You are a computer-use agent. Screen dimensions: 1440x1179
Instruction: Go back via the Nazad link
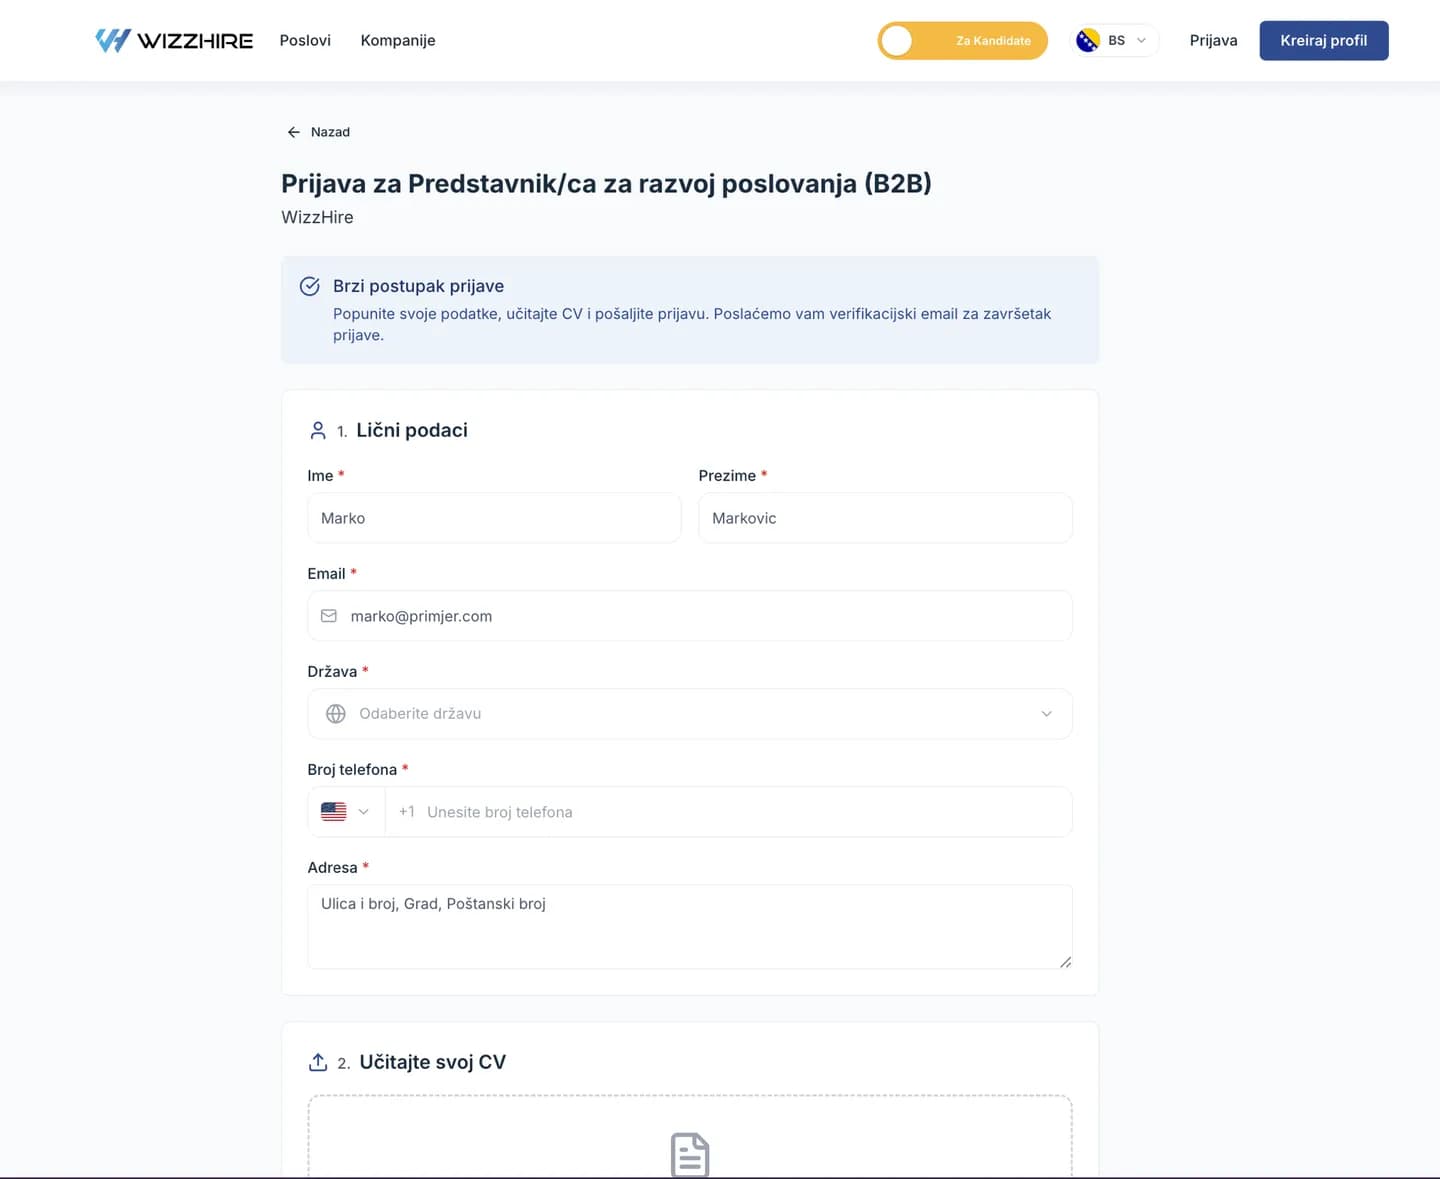318,132
